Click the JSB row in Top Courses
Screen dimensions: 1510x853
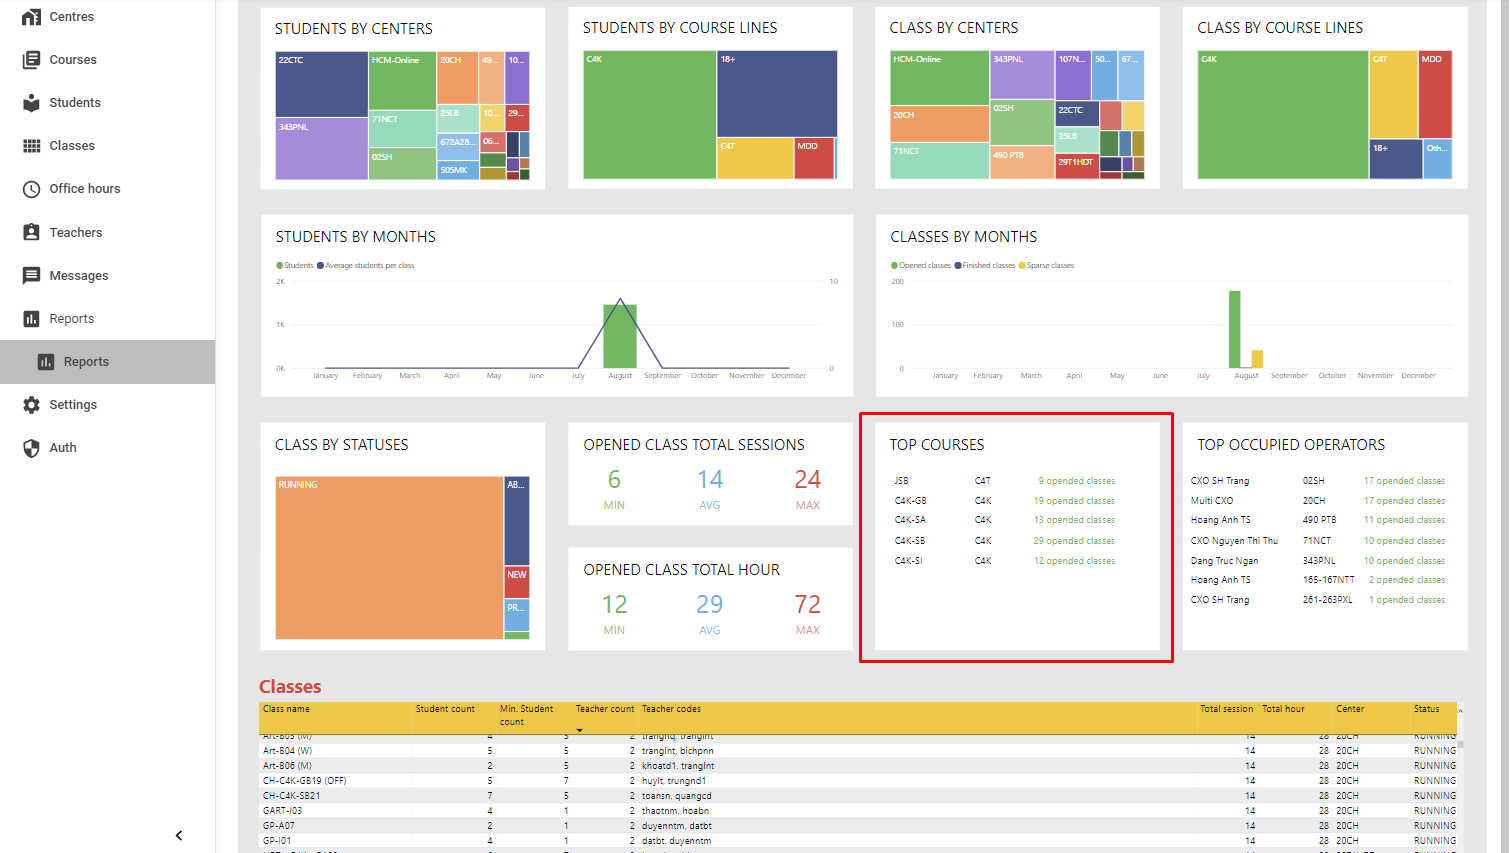point(1005,481)
